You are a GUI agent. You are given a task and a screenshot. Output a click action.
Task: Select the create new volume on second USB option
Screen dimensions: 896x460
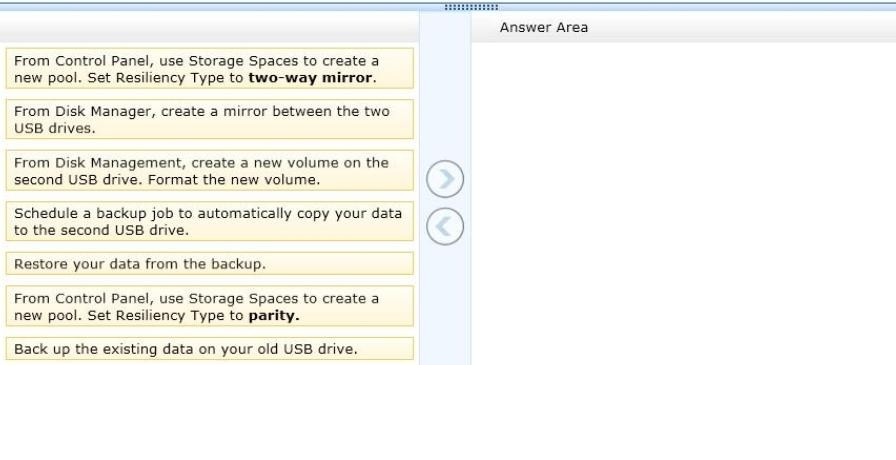pyautogui.click(x=210, y=170)
